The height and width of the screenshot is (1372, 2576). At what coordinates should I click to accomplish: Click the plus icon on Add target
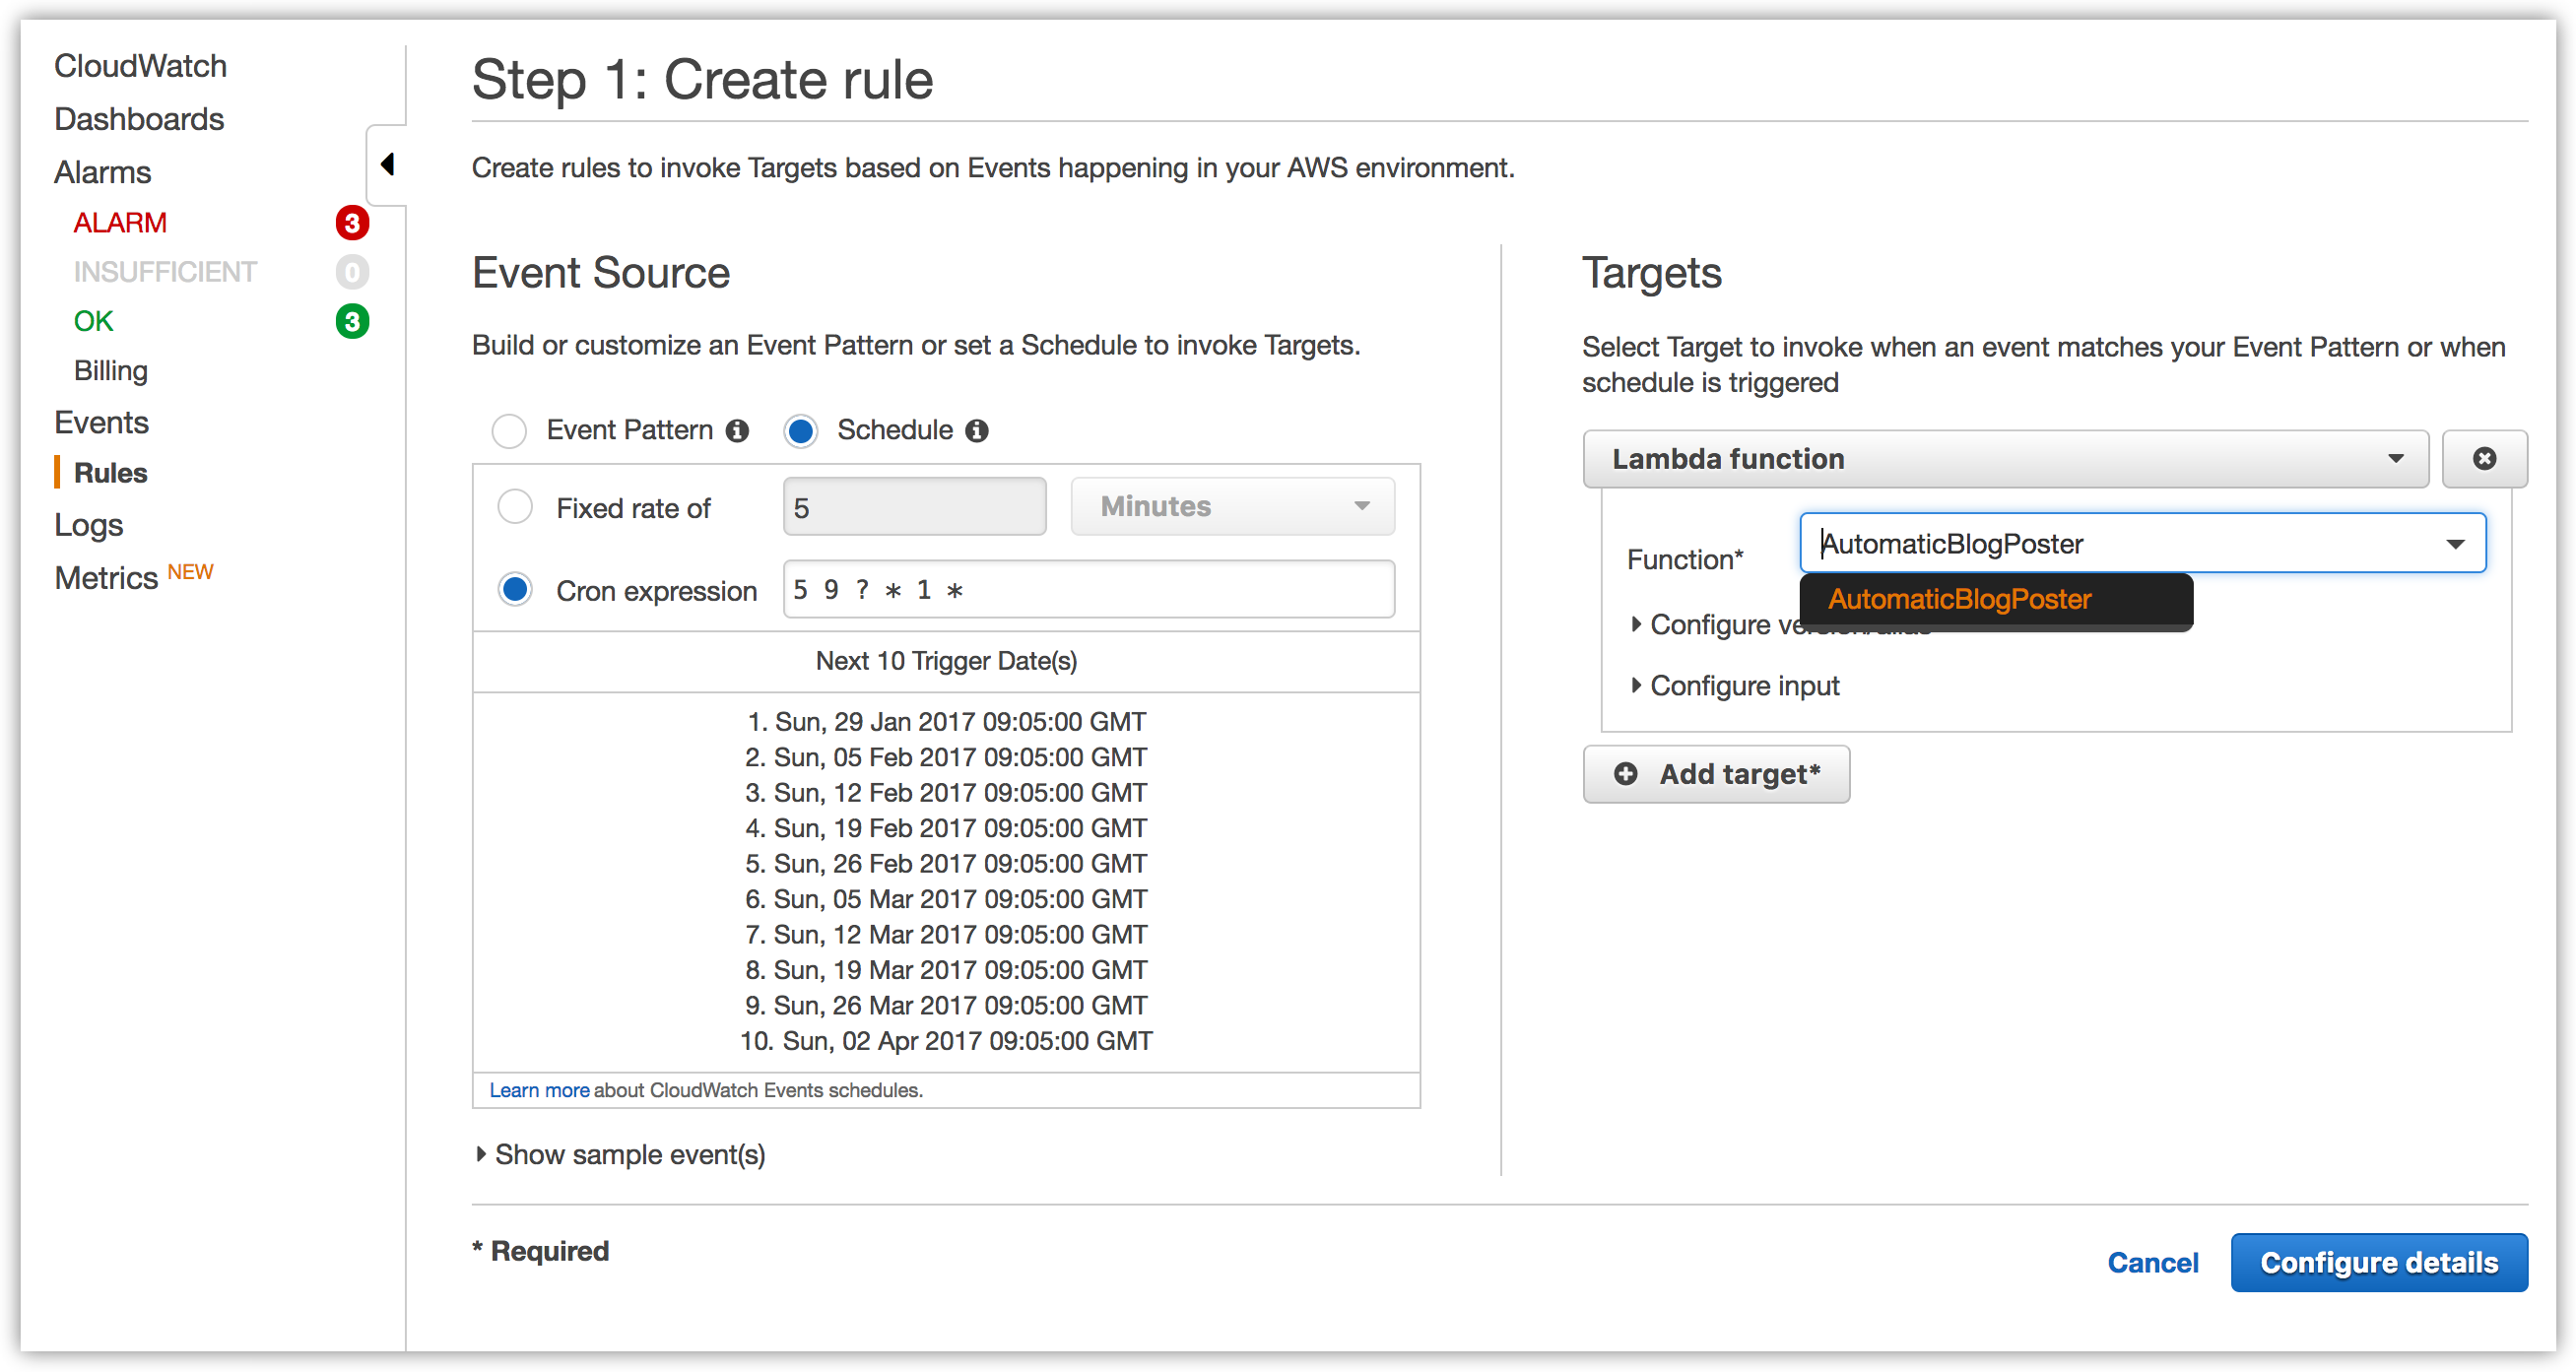tap(1626, 774)
